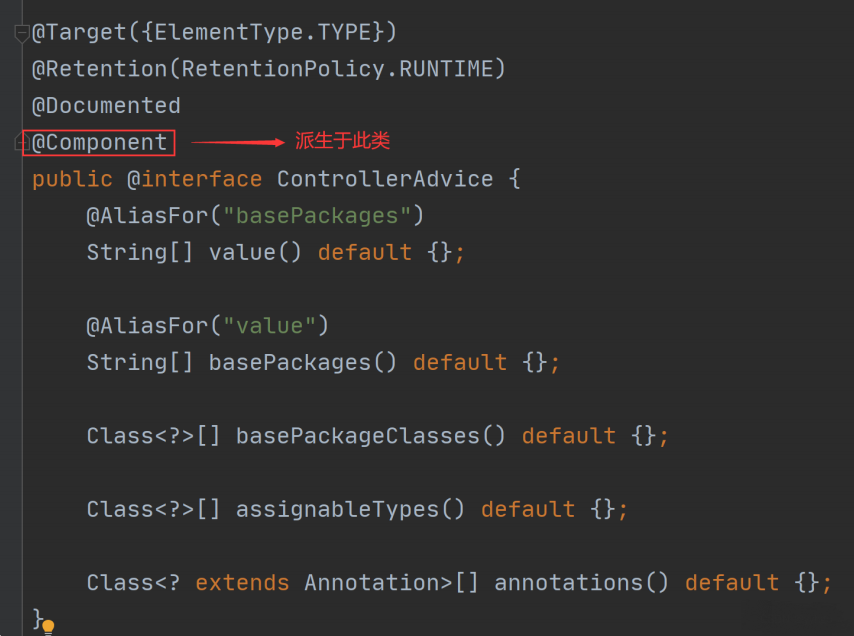Collapse the fold marker beside @Target
This screenshot has width=854, height=636.
click(x=21, y=34)
